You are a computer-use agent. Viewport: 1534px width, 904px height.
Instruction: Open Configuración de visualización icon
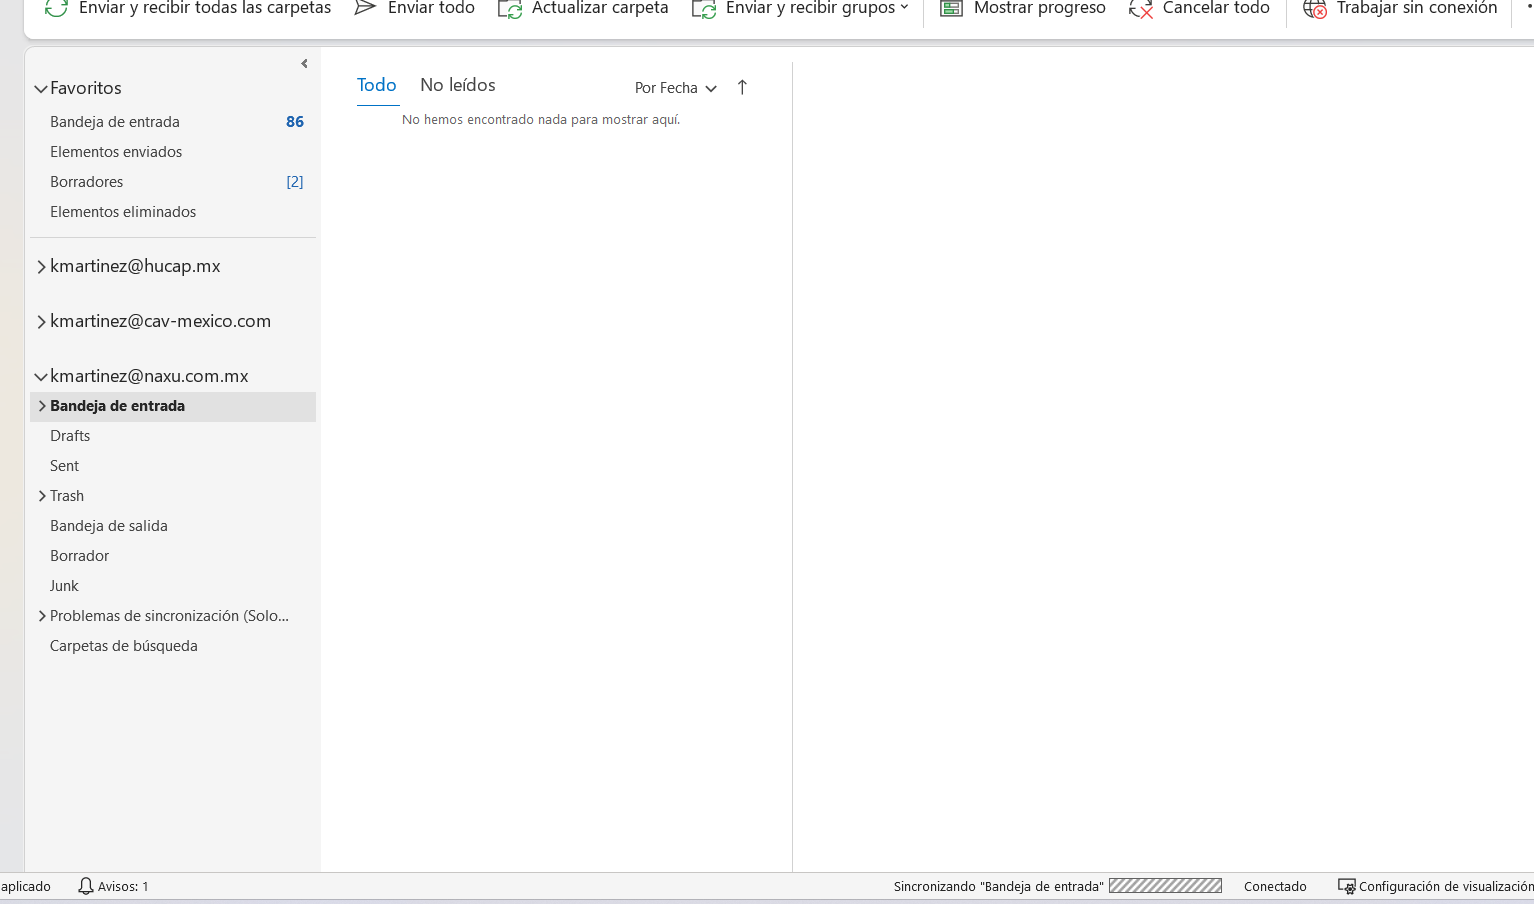click(1347, 887)
